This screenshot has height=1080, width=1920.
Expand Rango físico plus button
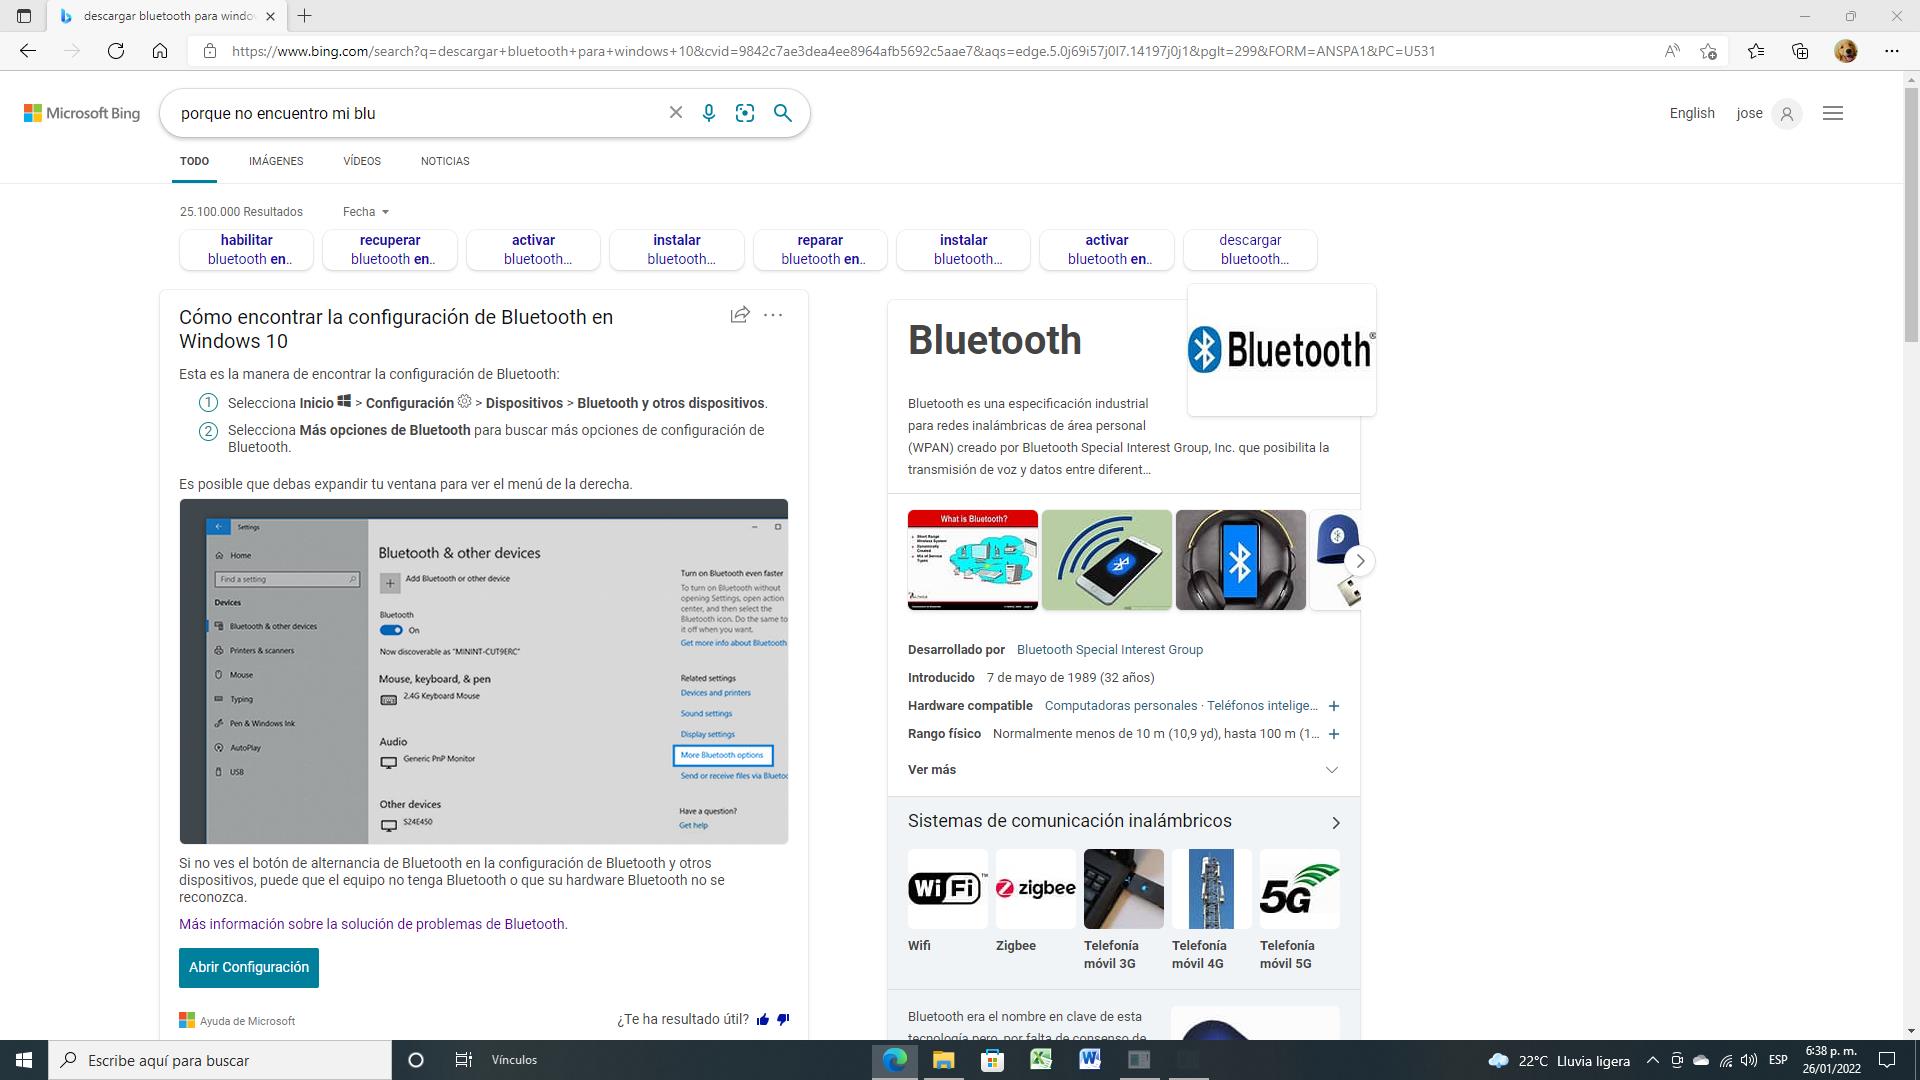(1333, 734)
